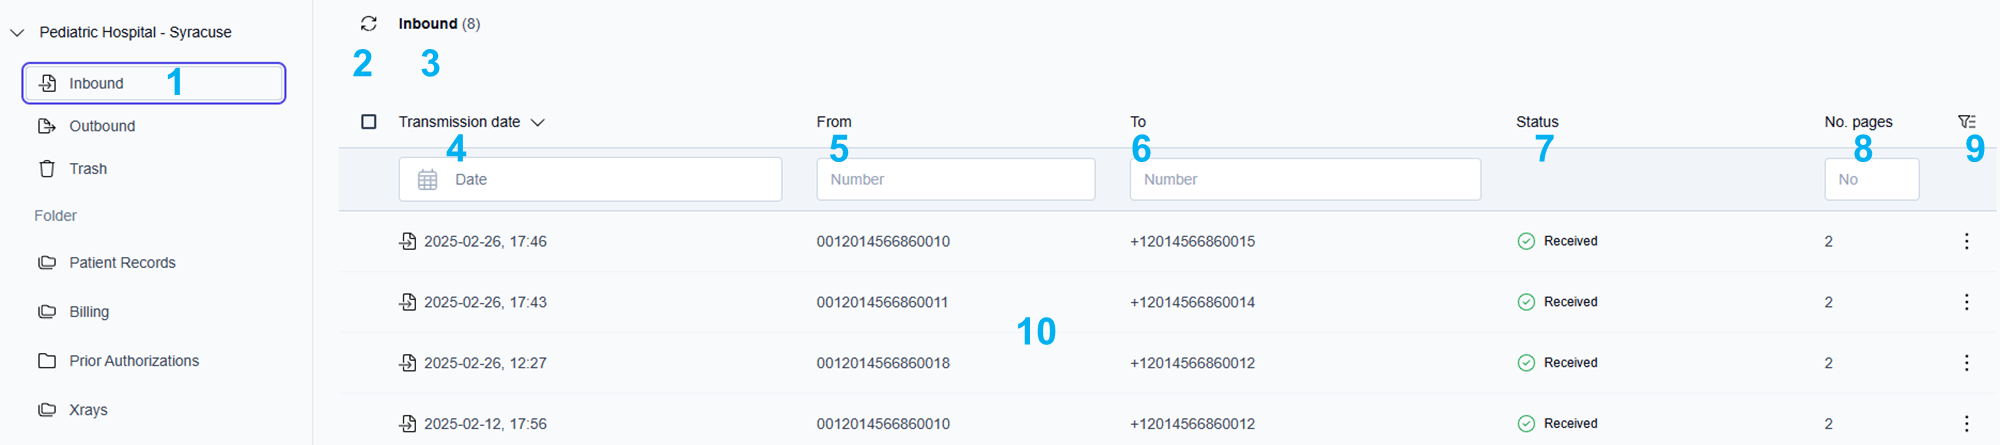Open the filter toggle icon in header
The image size is (2009, 445).
1966,122
